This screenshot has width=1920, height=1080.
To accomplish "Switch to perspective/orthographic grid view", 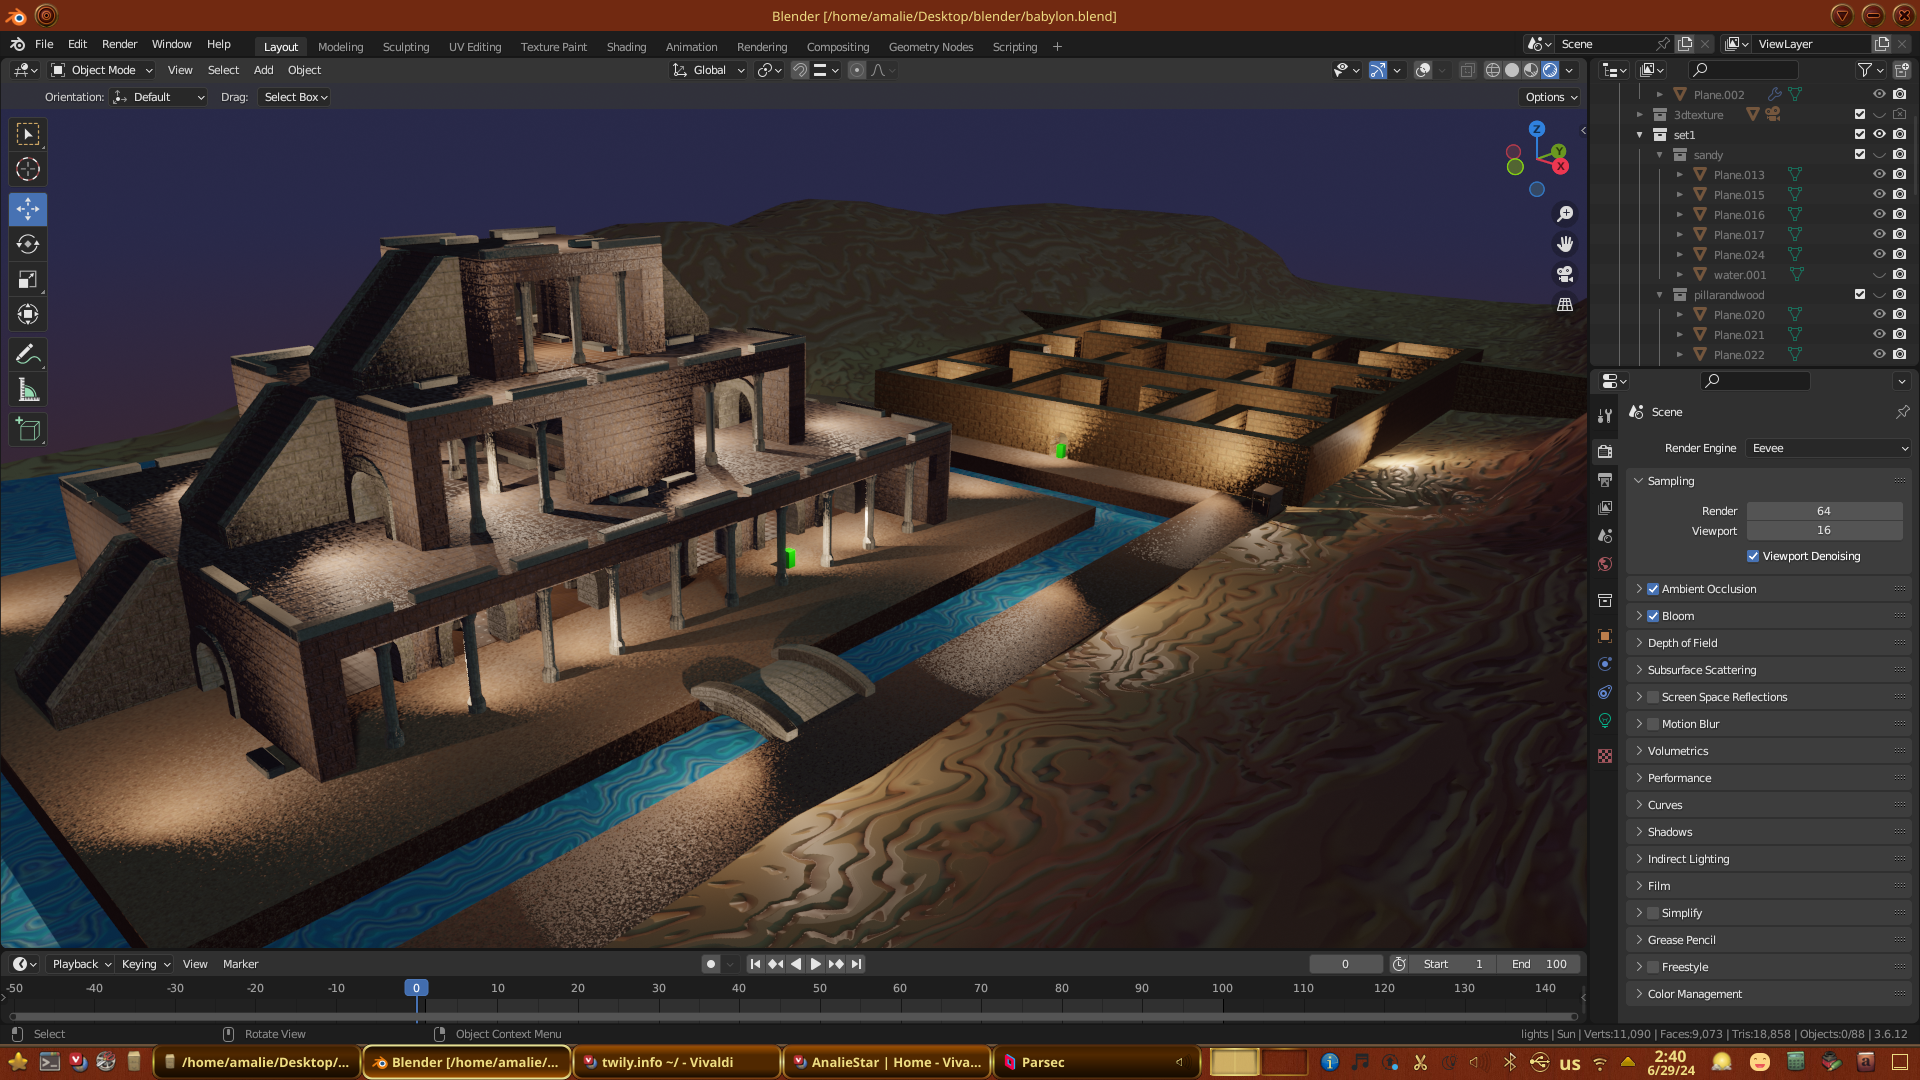I will [x=1565, y=304].
